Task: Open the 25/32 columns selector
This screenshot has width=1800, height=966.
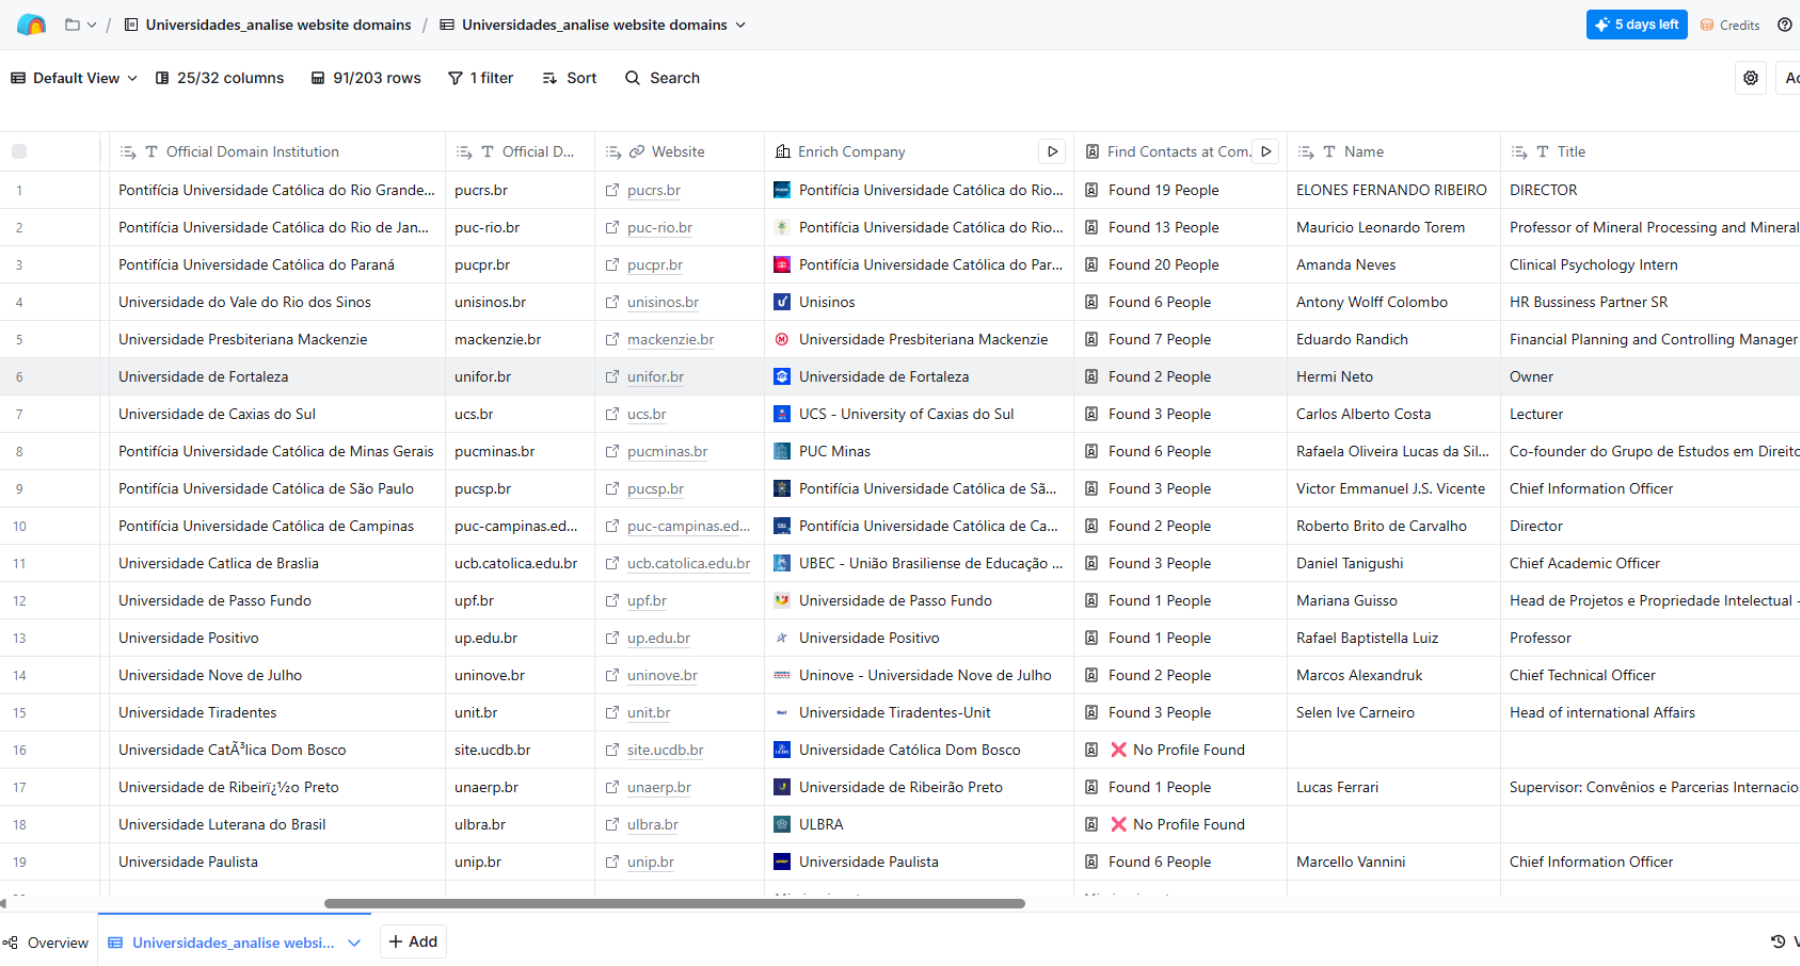Action: [x=220, y=78]
